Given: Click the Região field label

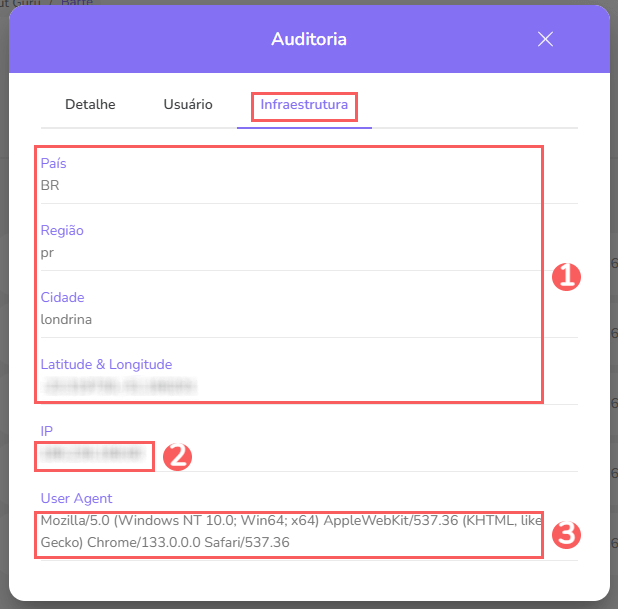Looking at the screenshot, I should coord(62,230).
